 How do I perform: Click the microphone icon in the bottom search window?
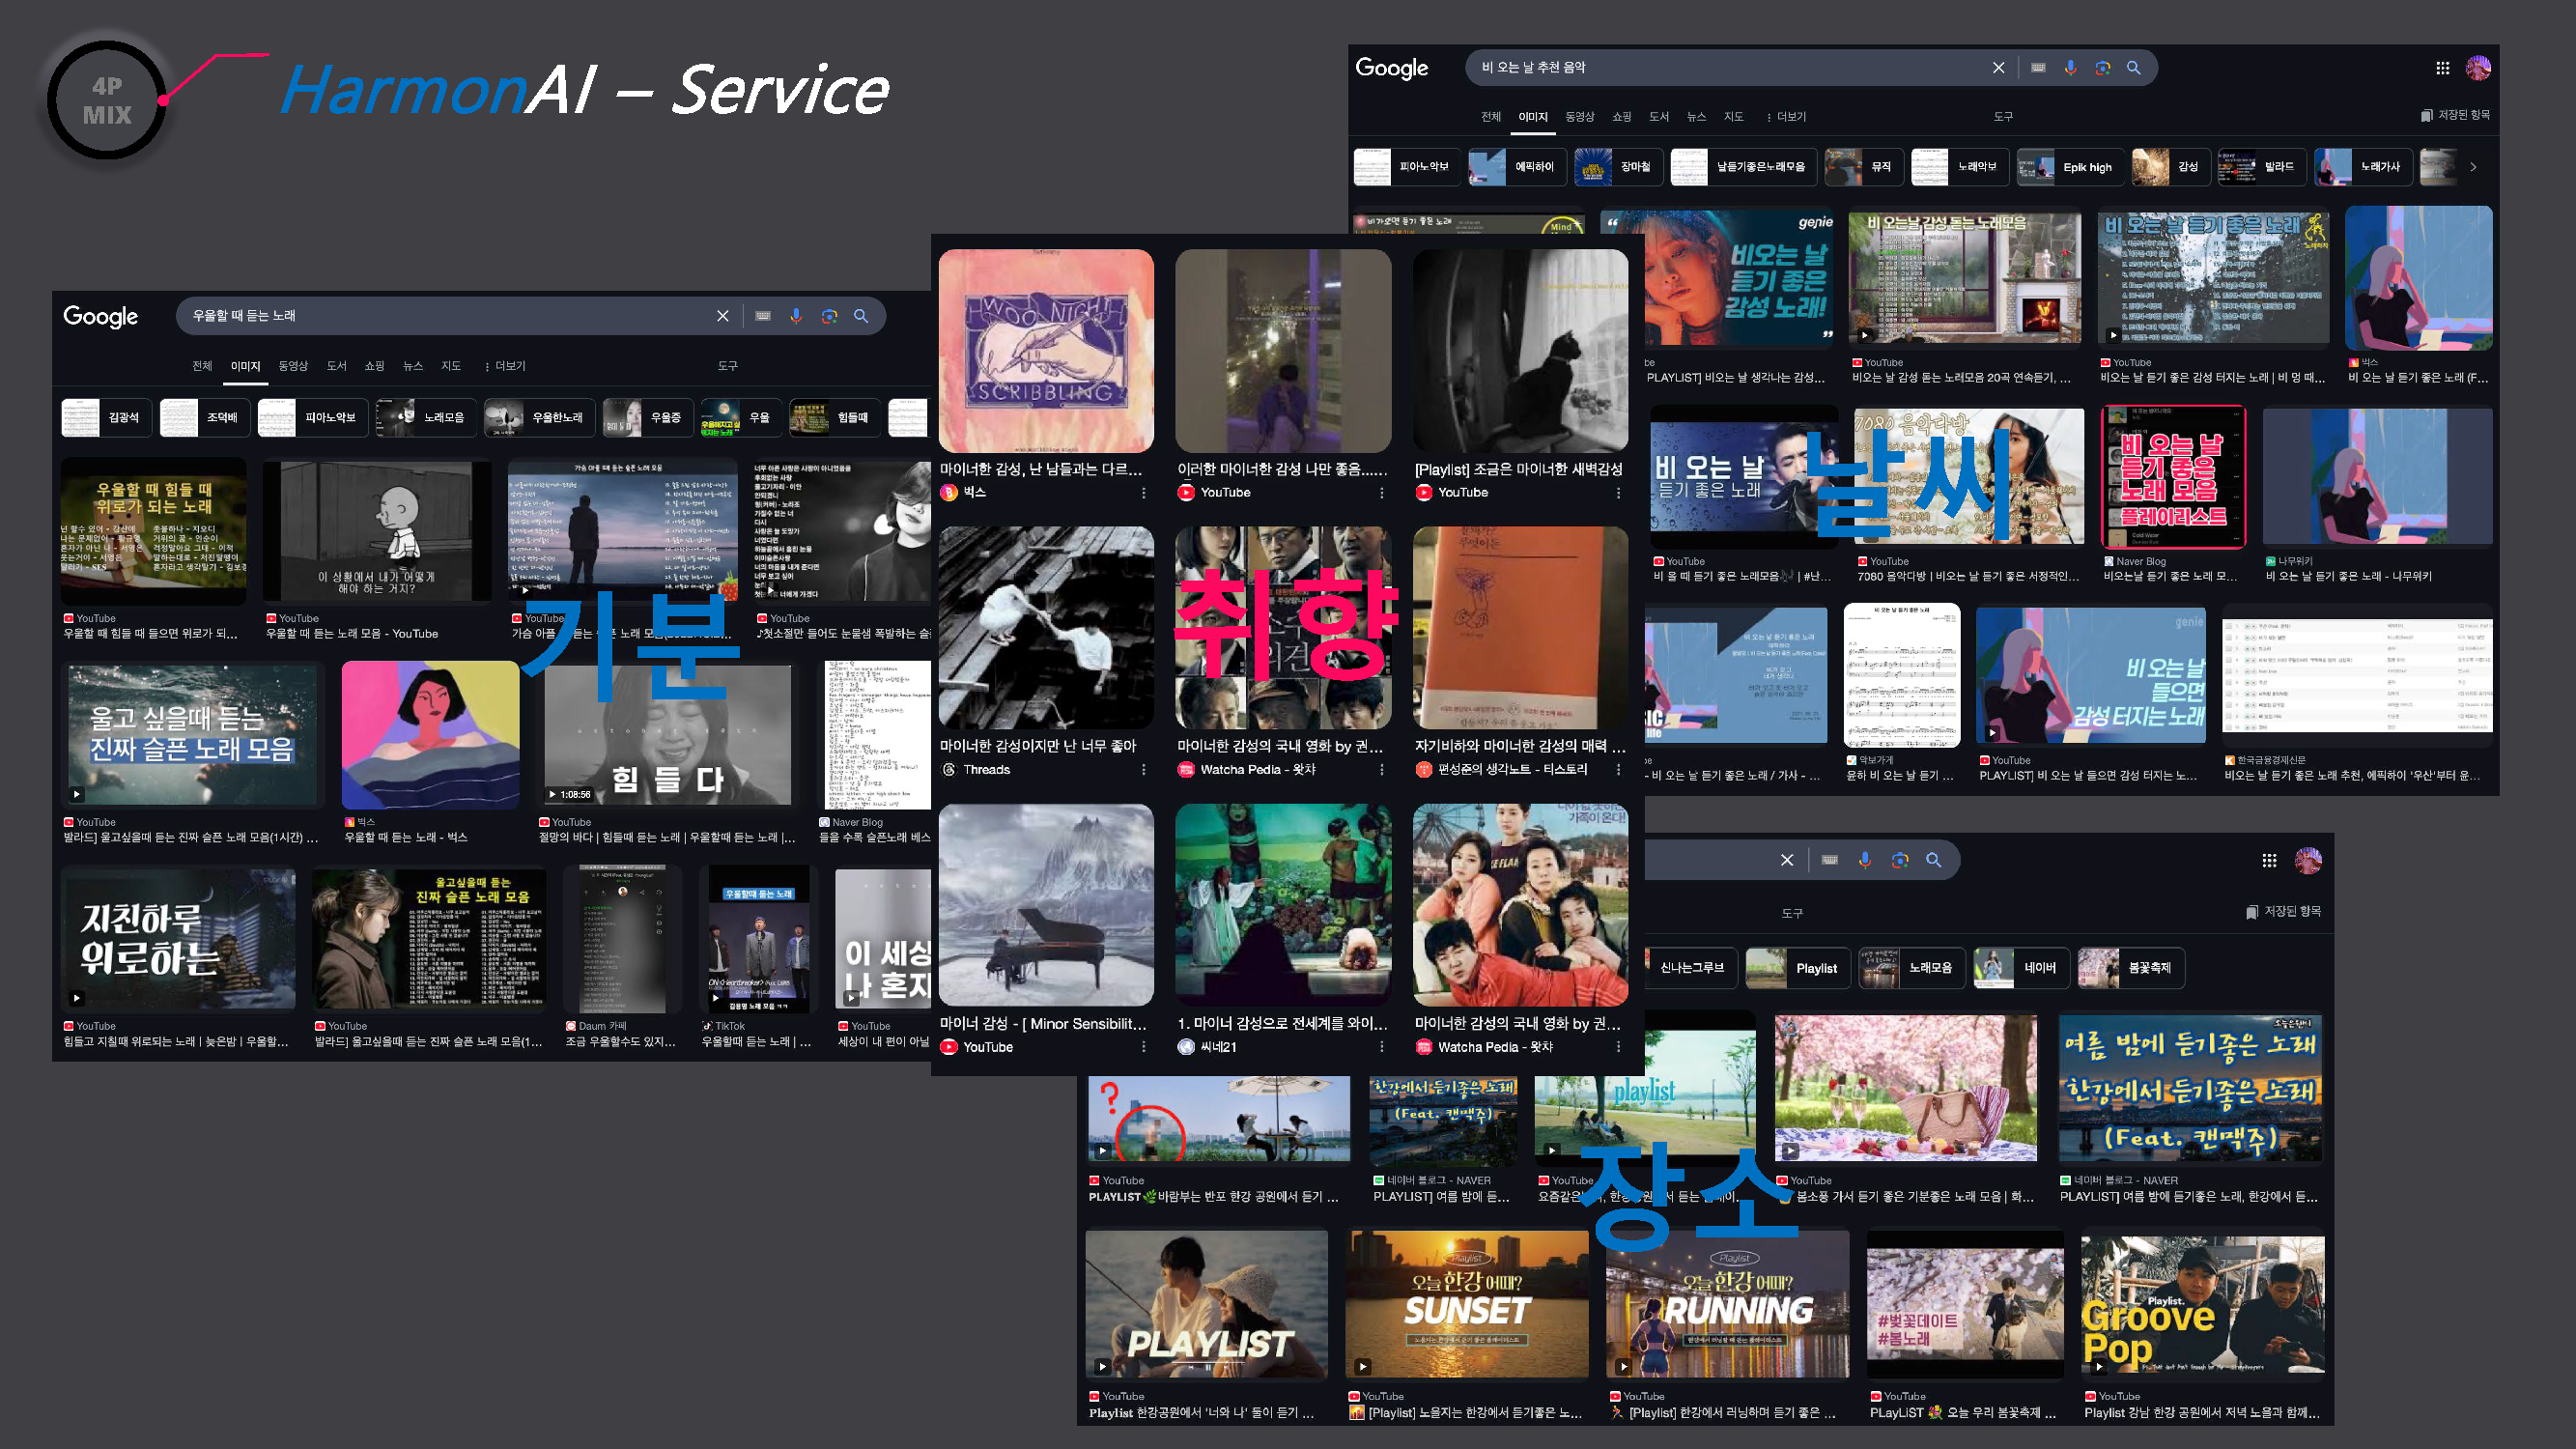tap(1864, 860)
